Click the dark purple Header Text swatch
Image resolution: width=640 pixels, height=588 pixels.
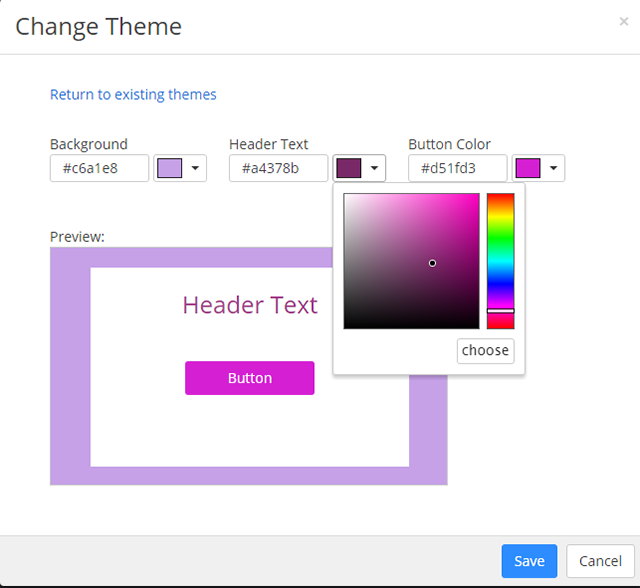pos(349,168)
